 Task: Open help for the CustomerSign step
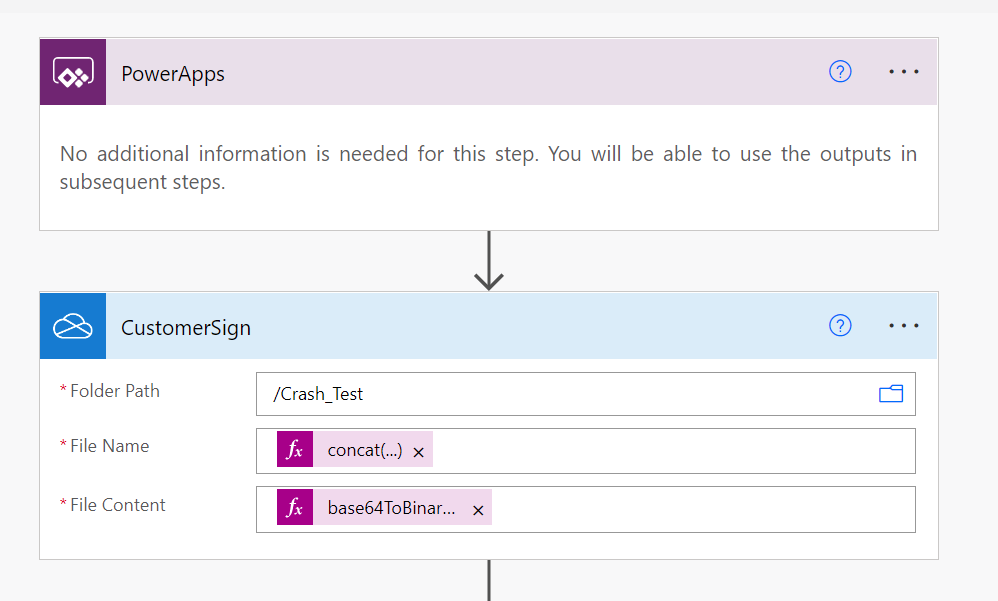(x=840, y=325)
